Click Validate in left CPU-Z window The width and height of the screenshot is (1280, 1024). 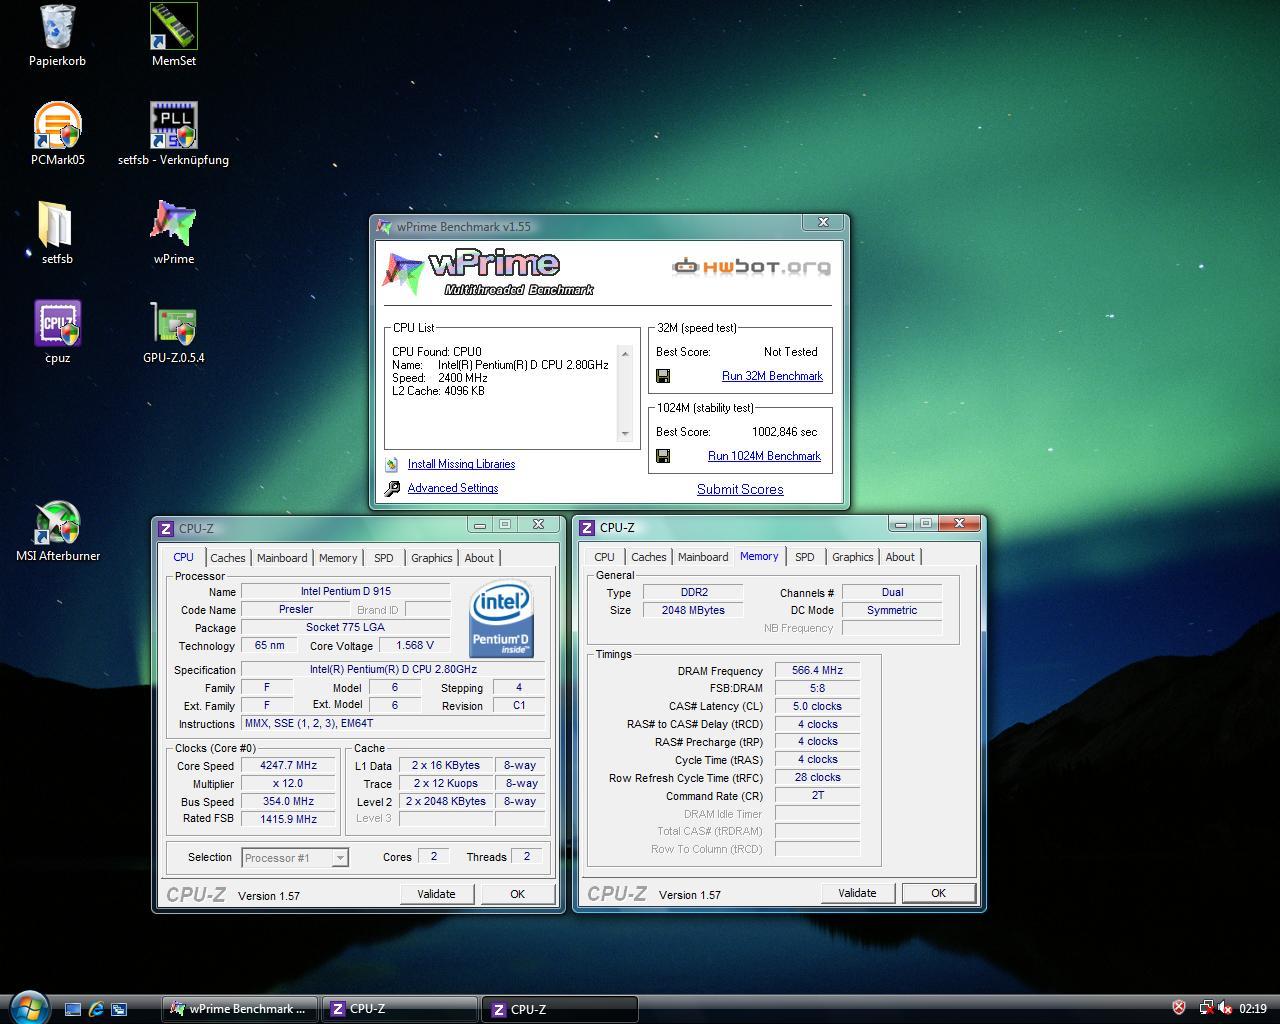click(x=436, y=894)
